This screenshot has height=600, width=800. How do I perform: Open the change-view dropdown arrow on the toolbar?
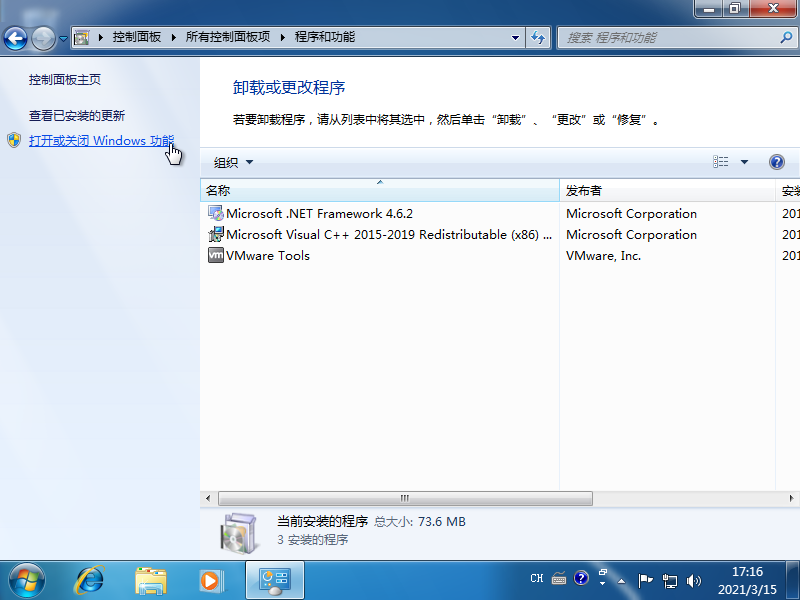click(x=744, y=161)
